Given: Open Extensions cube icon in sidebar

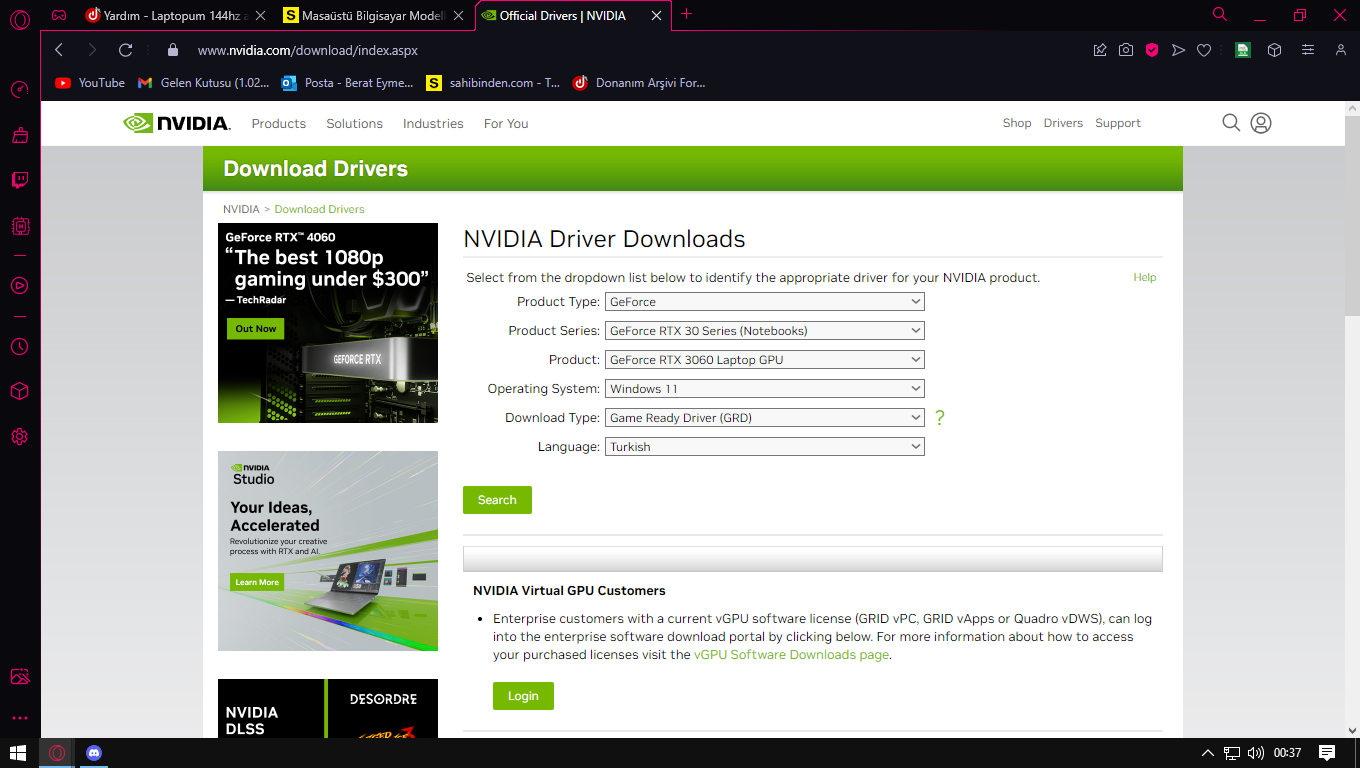Looking at the screenshot, I should click(x=19, y=391).
